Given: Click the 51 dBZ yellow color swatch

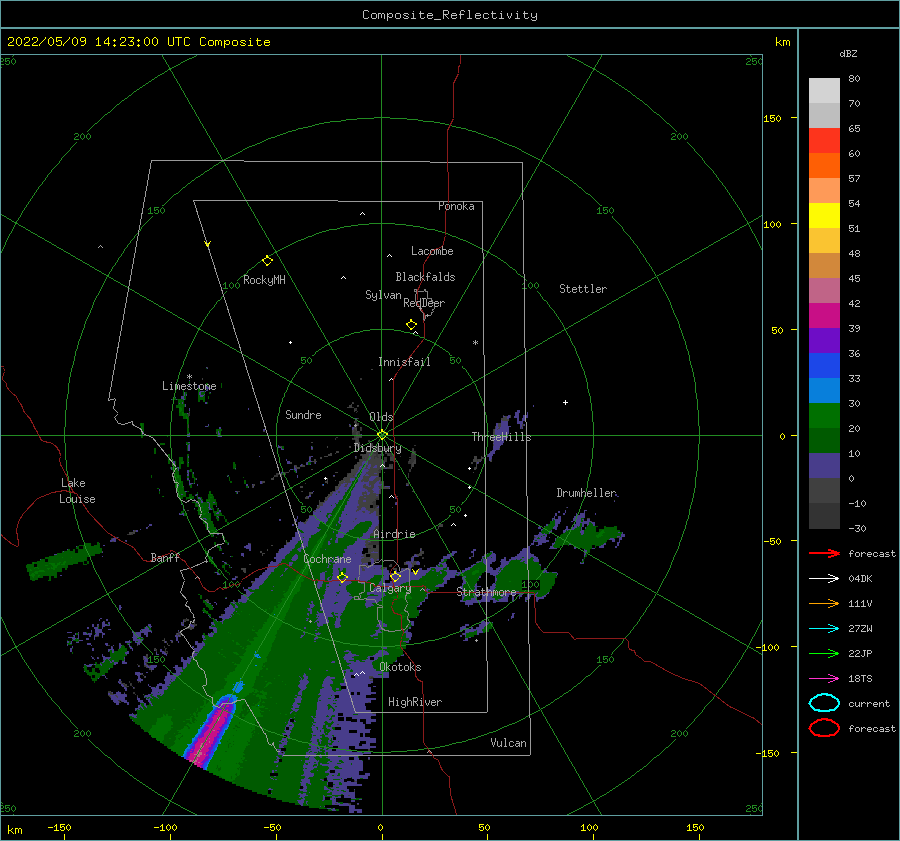Looking at the screenshot, I should point(824,215).
